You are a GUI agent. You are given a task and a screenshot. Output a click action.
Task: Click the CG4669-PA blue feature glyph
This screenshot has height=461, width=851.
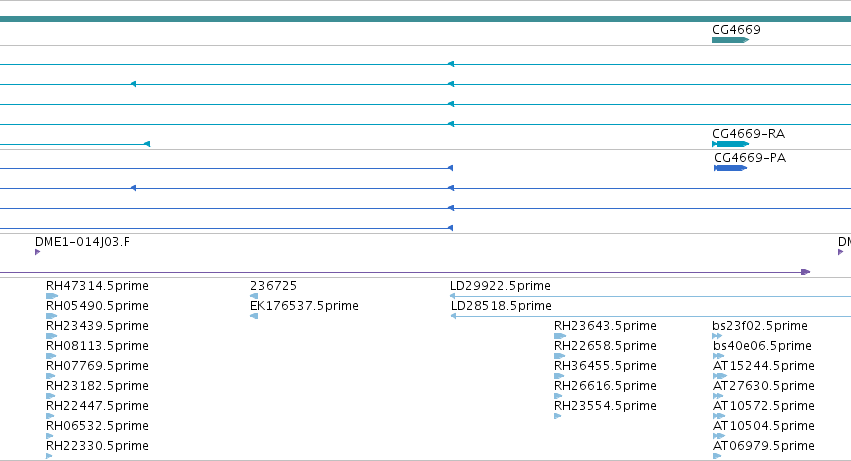click(x=731, y=168)
